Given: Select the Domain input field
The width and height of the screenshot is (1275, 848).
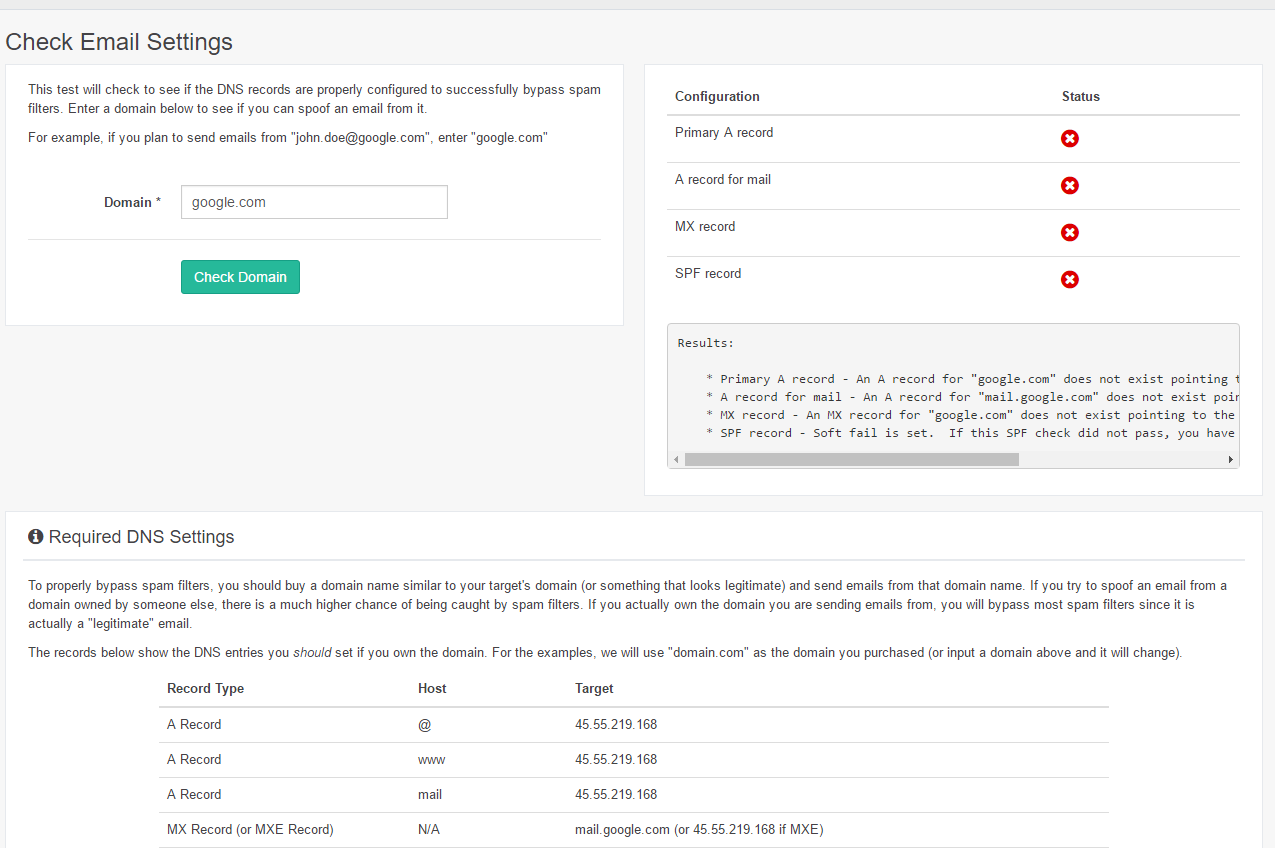Looking at the screenshot, I should 313,202.
